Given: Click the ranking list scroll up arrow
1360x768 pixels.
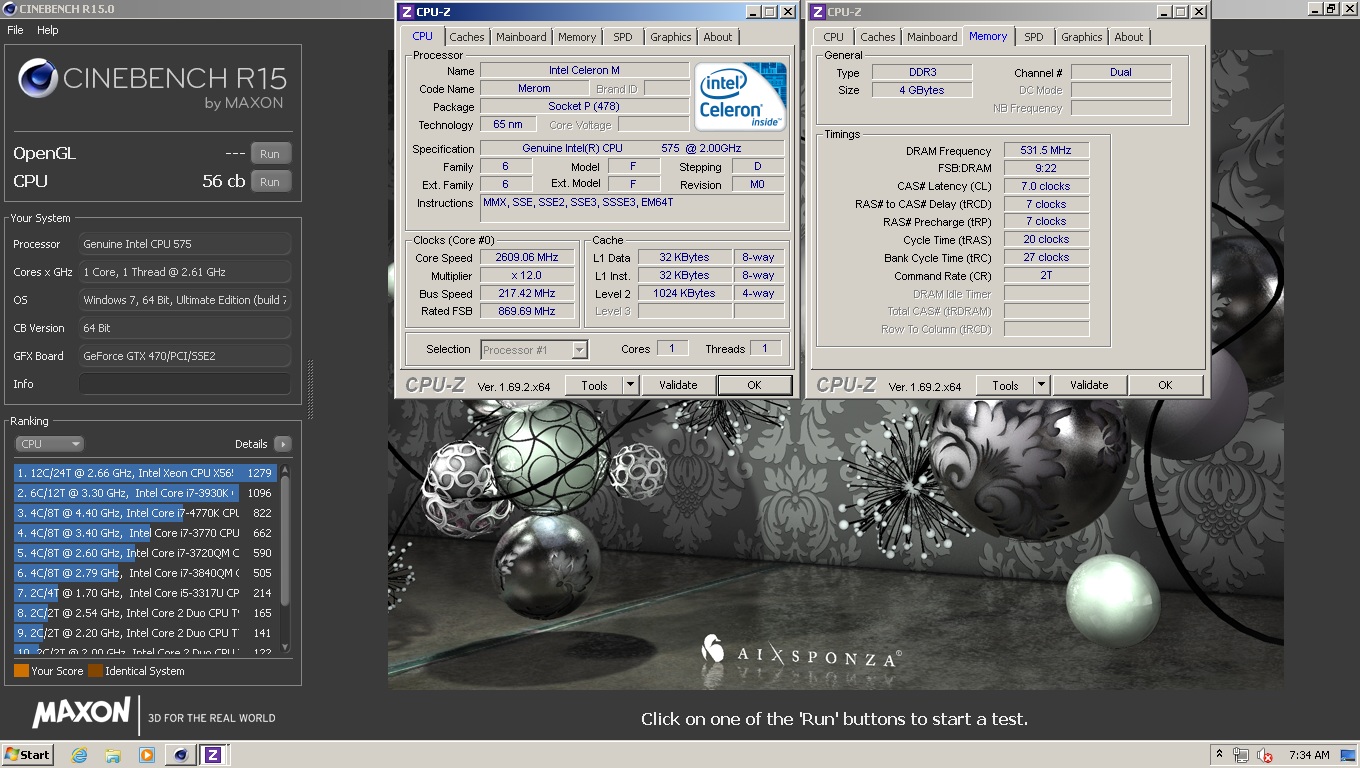Looking at the screenshot, I should click(285, 470).
